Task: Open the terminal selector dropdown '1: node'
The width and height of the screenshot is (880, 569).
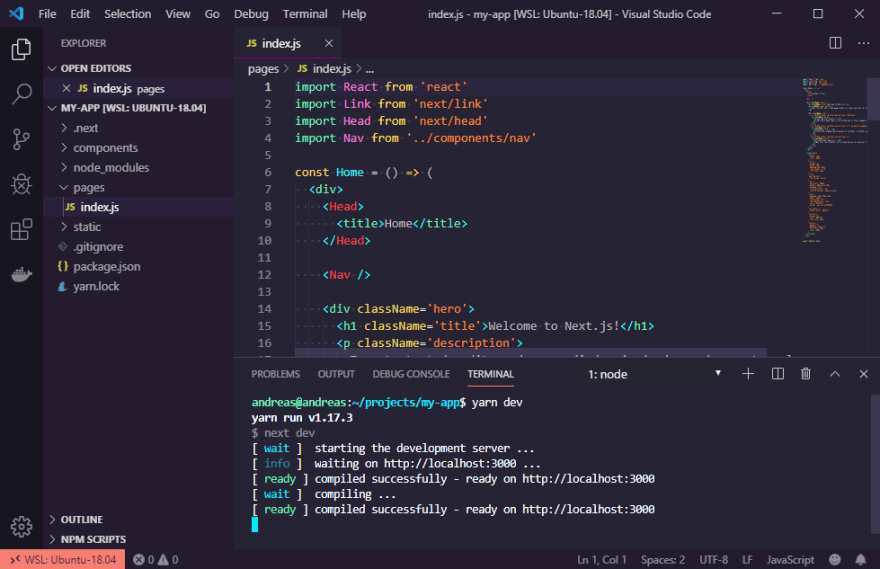Action: click(x=654, y=374)
